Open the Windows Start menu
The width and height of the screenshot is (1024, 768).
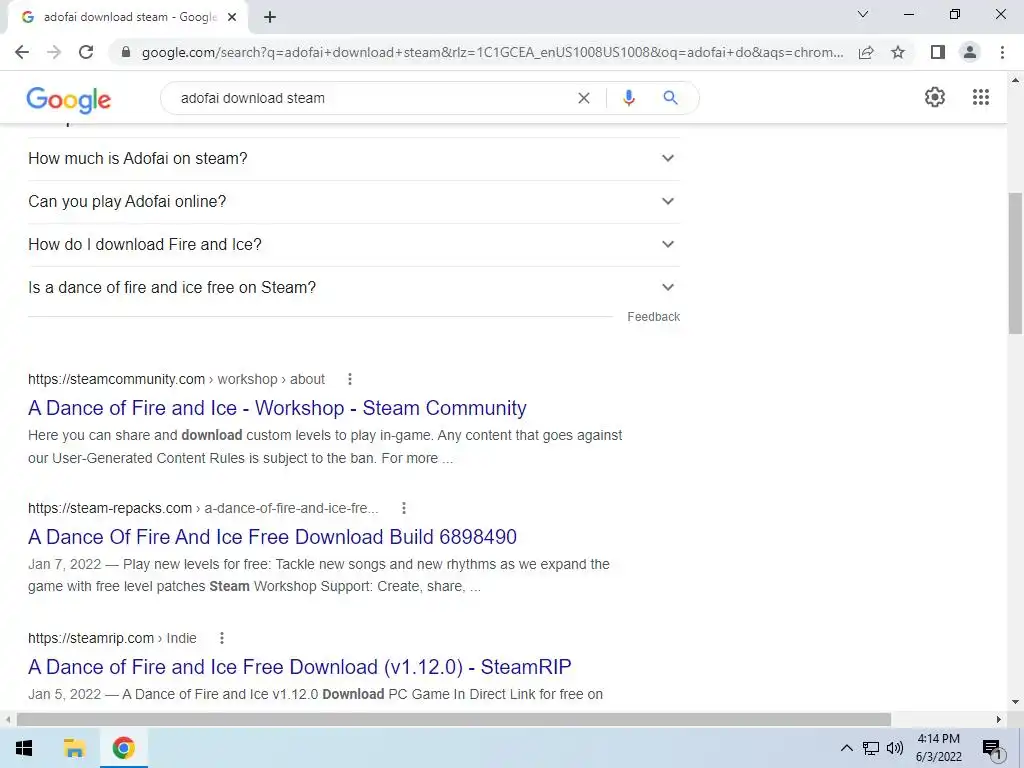click(24, 748)
